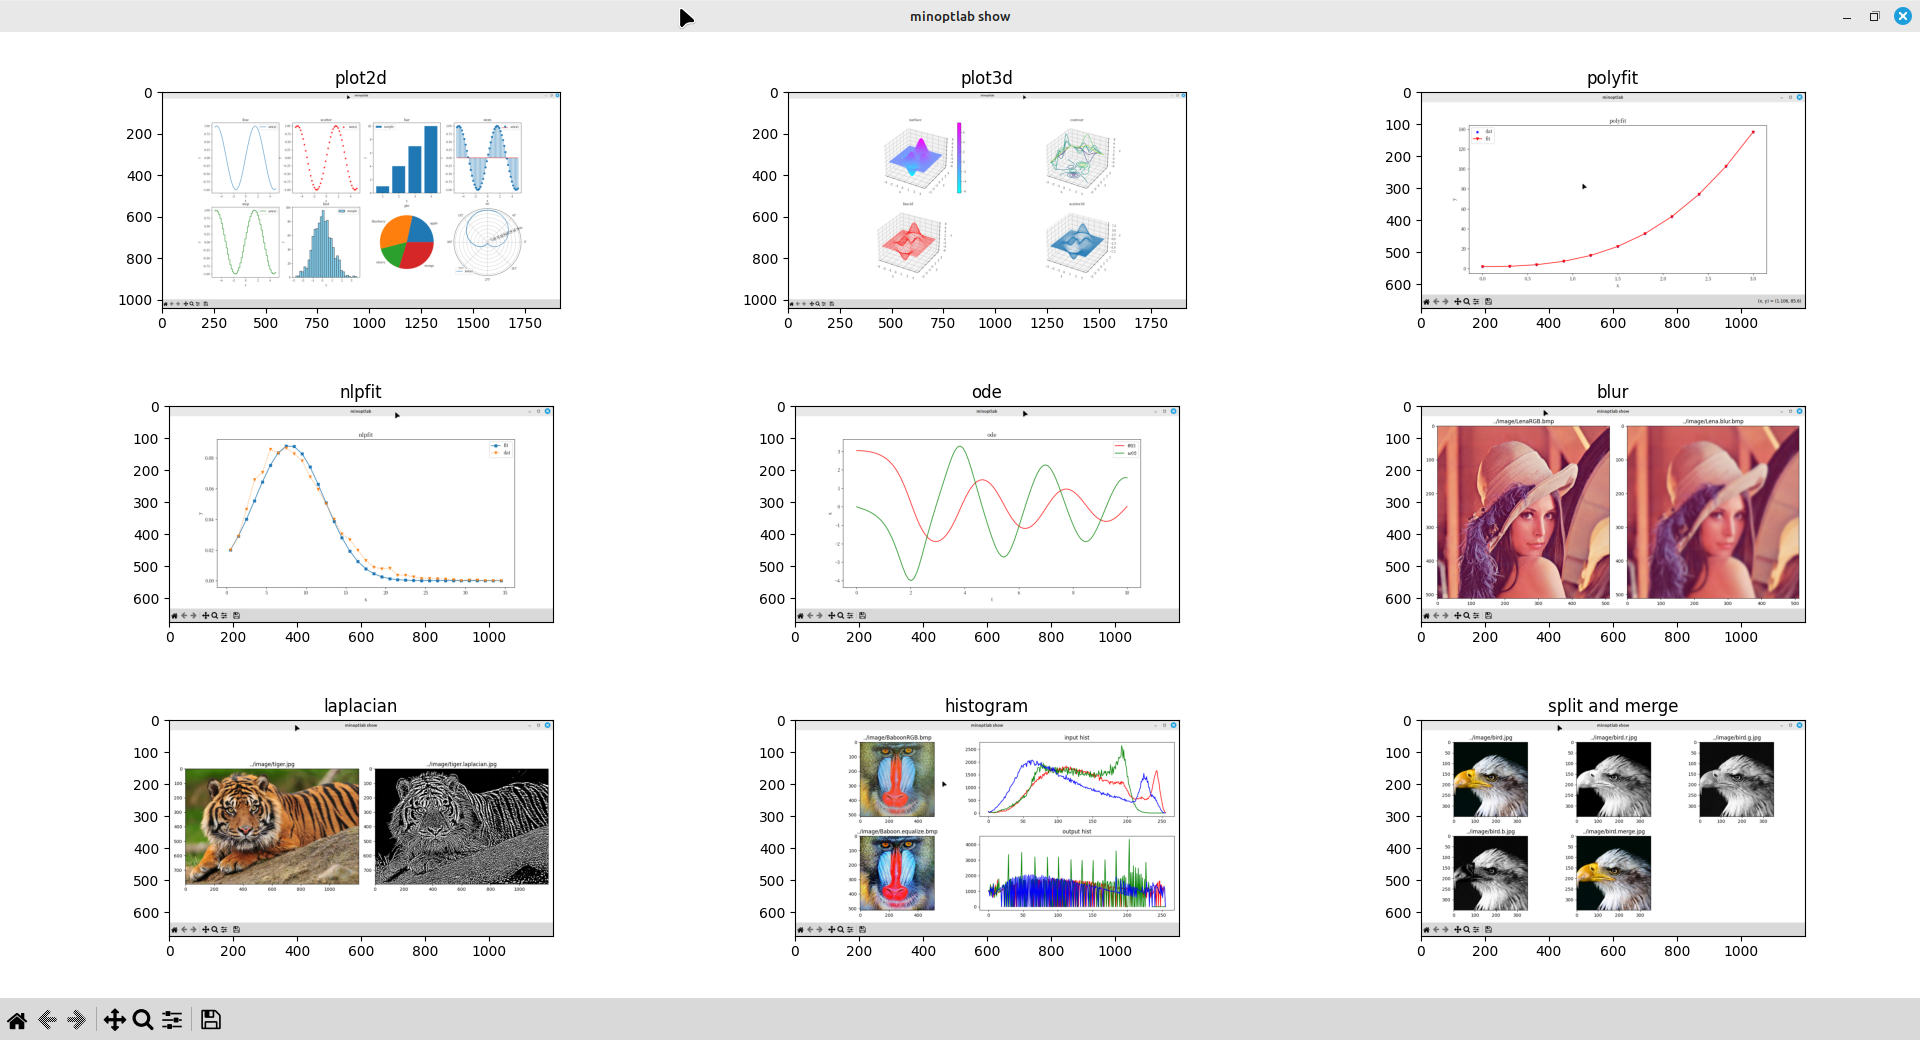Go back to the previous view
1920x1040 pixels.
[47, 1020]
